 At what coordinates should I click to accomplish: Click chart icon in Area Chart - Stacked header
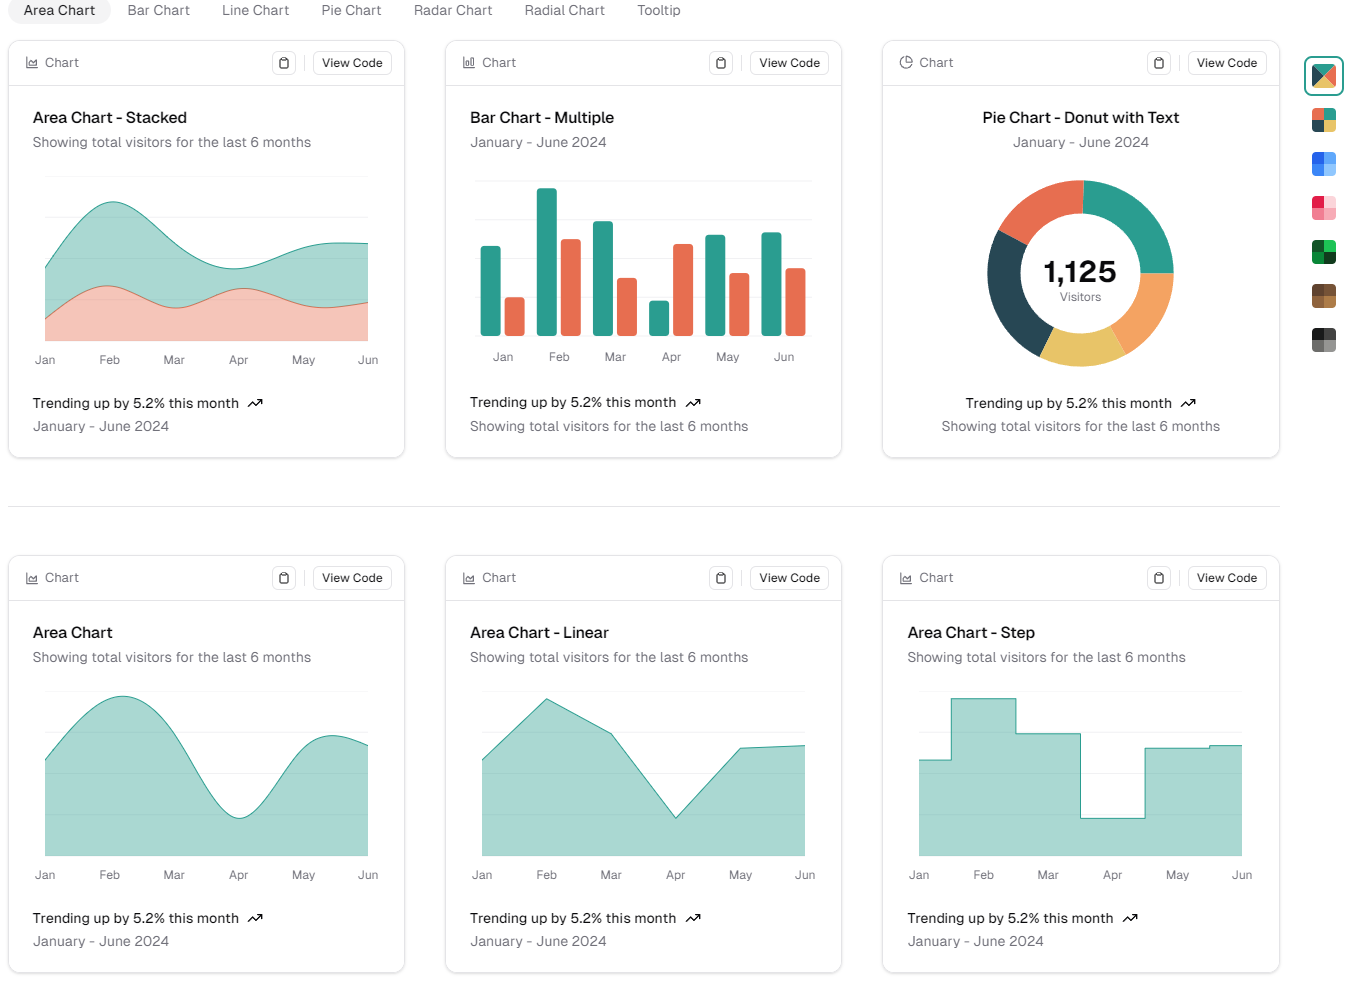click(x=32, y=63)
